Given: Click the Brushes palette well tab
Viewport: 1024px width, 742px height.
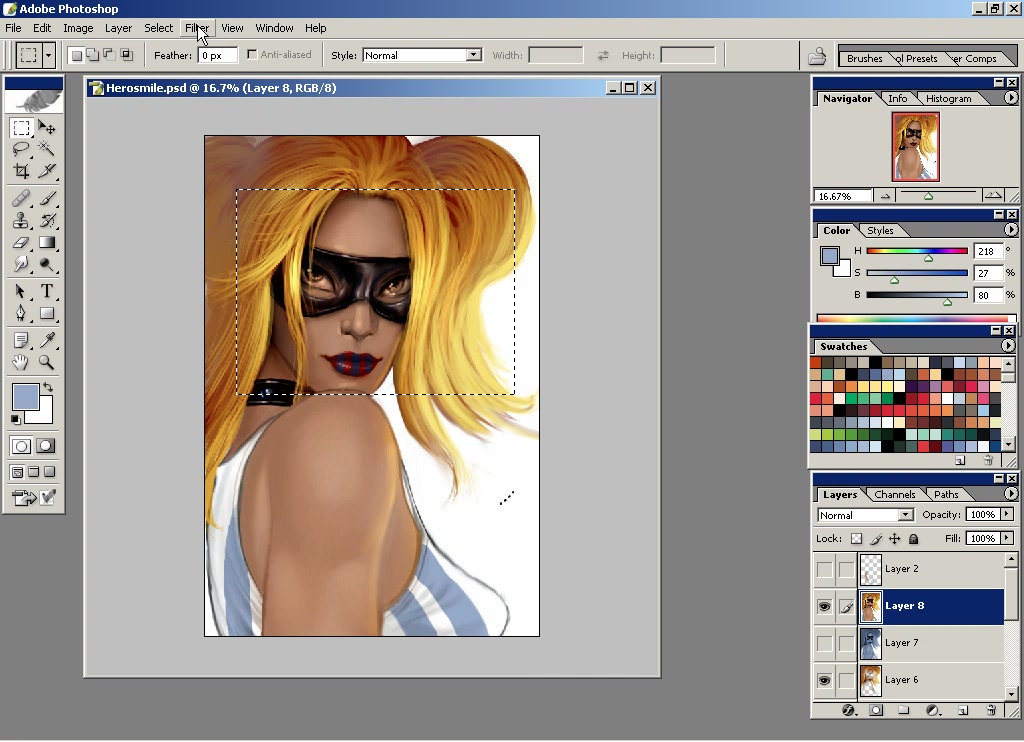Looking at the screenshot, I should click(864, 59).
